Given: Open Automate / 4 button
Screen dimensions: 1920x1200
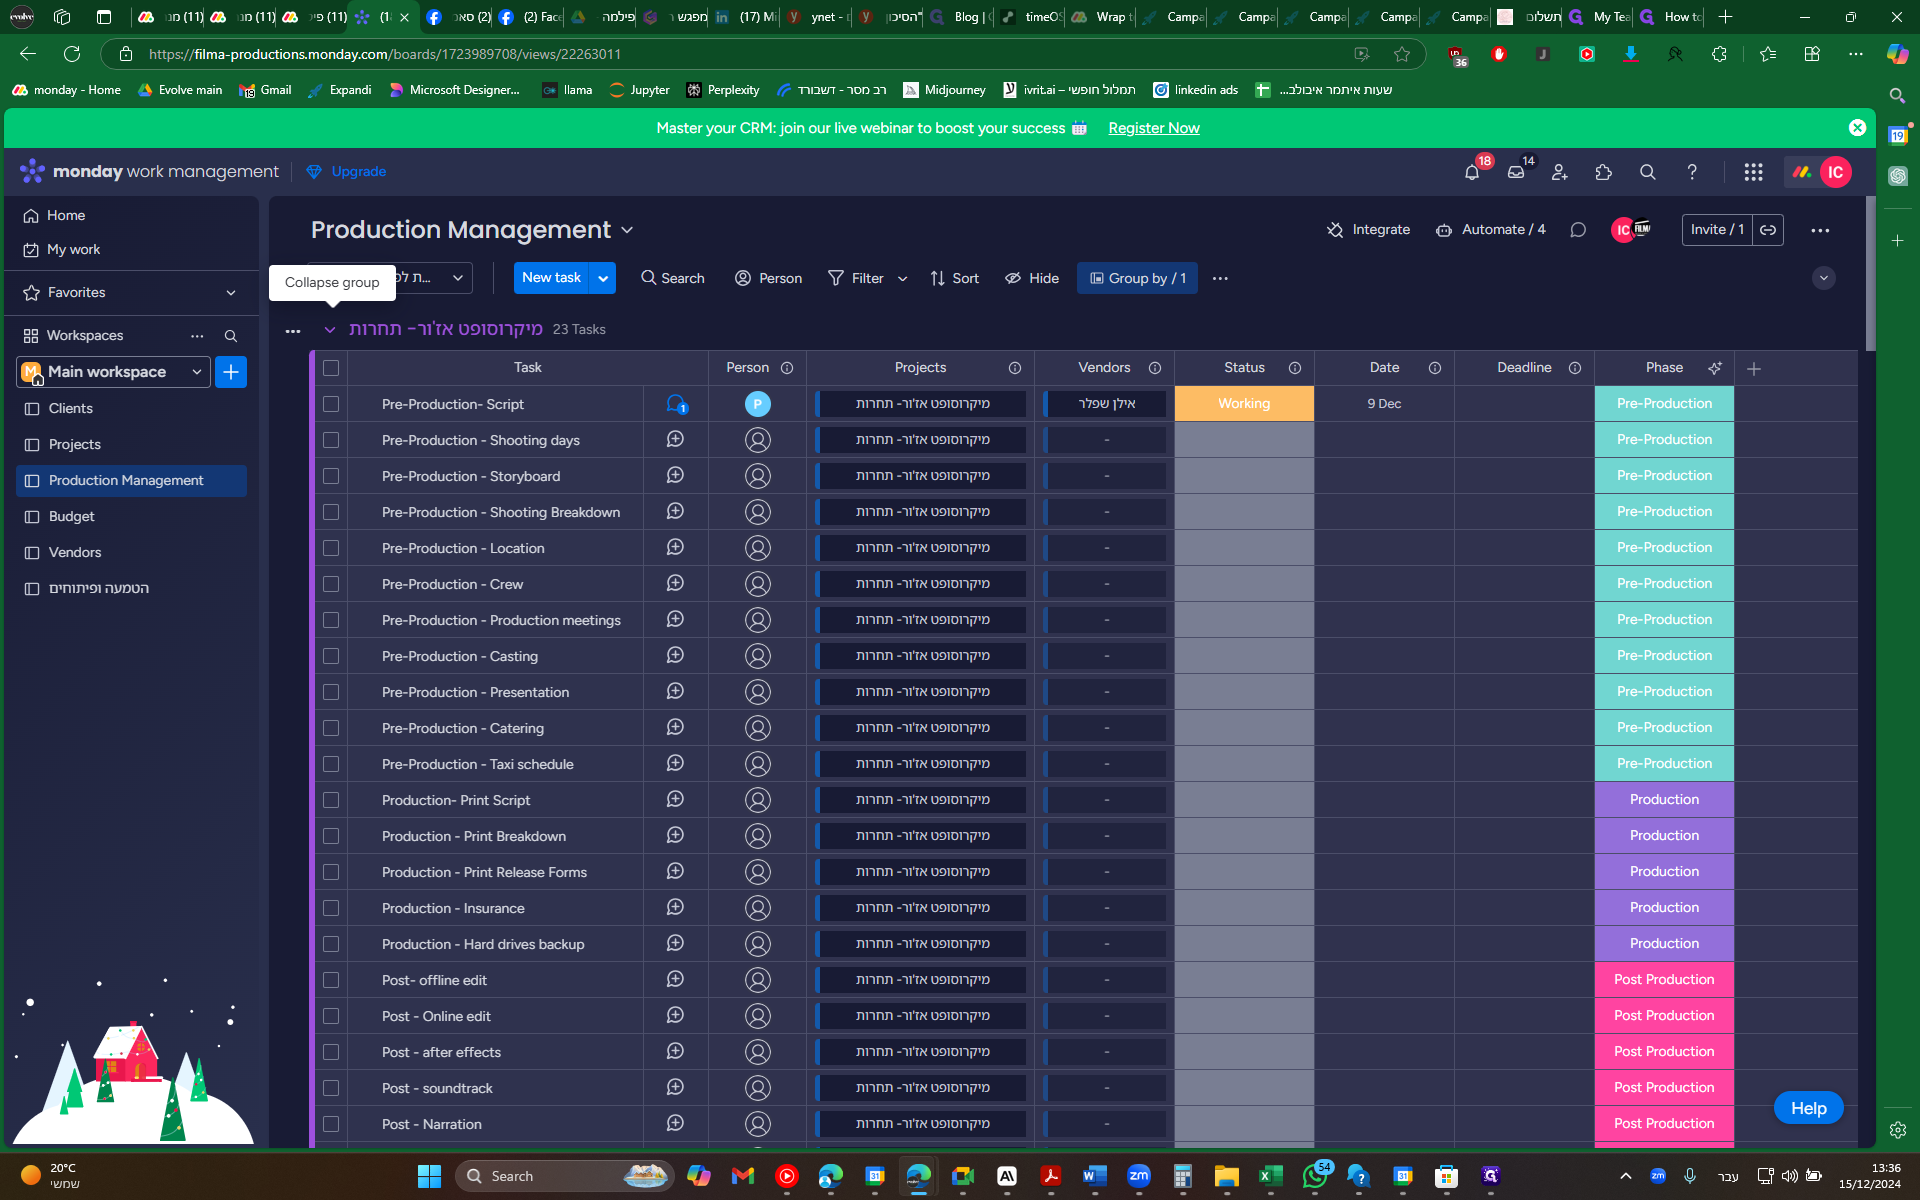Looking at the screenshot, I should point(1490,230).
